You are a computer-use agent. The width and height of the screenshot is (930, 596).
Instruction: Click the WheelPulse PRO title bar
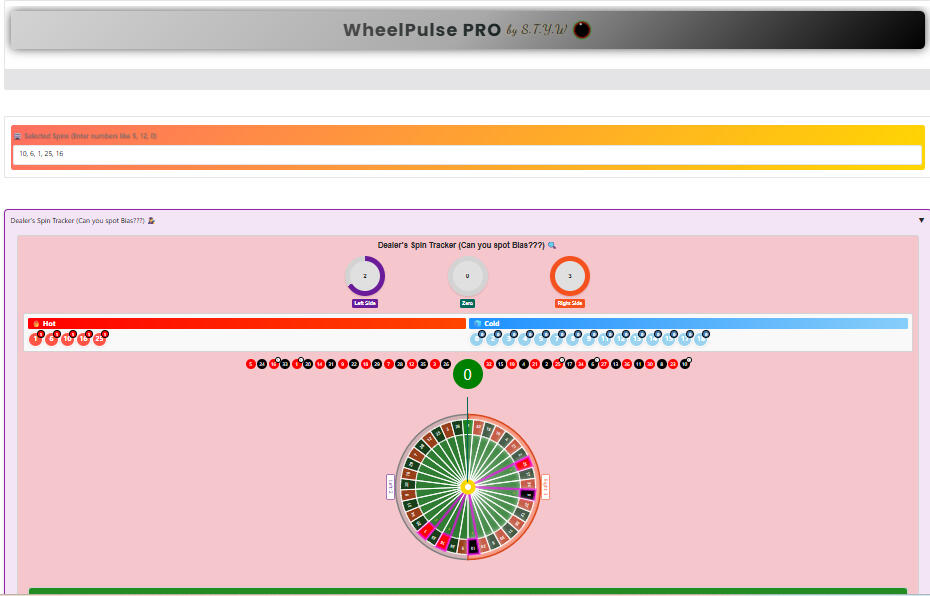click(x=465, y=30)
